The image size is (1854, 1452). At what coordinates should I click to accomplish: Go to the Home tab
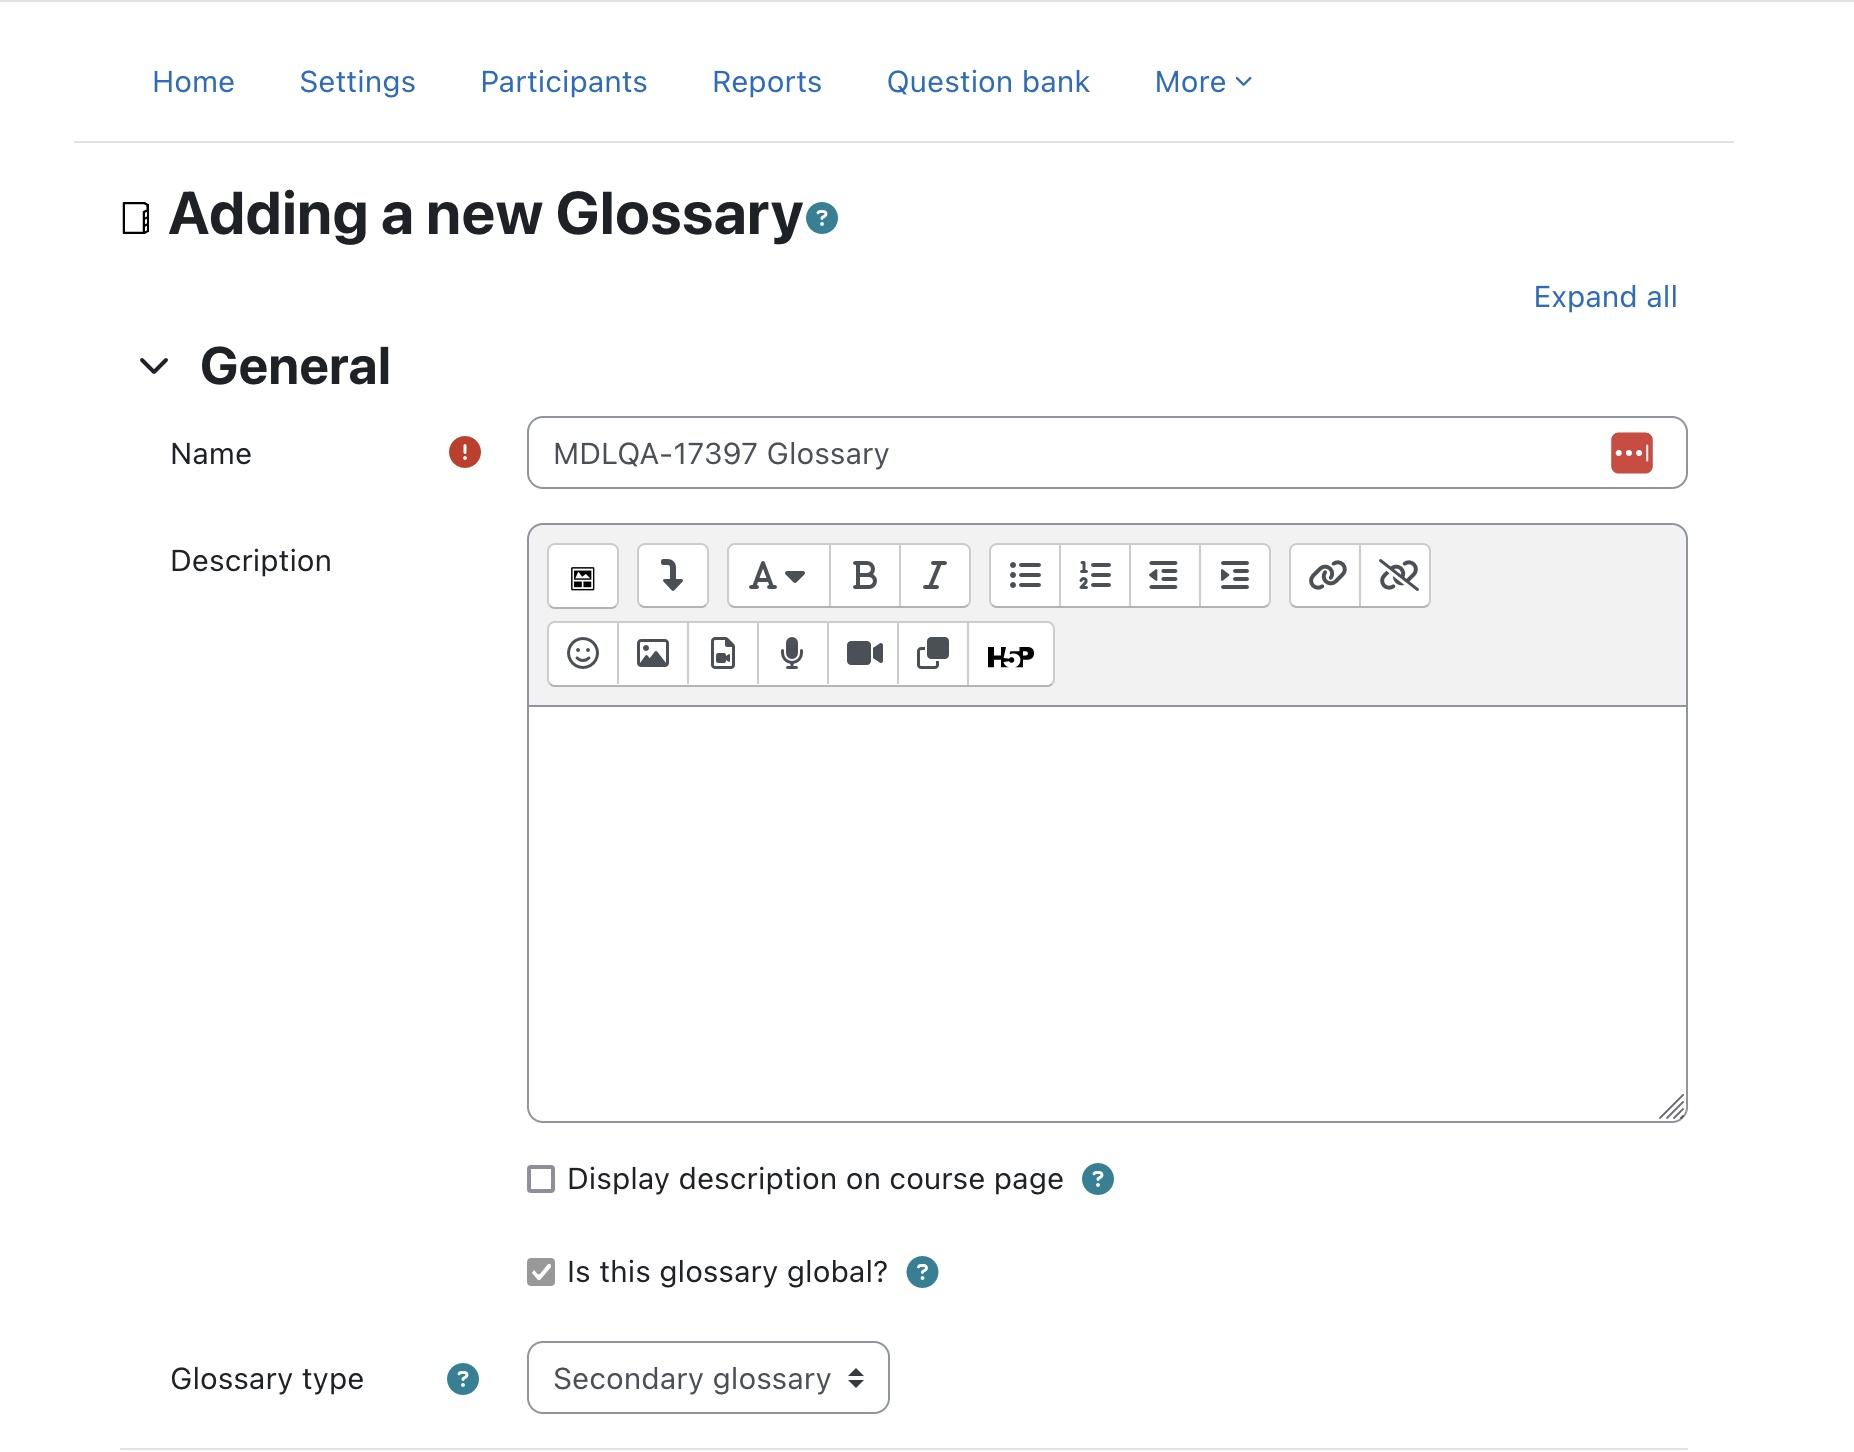tap(193, 82)
